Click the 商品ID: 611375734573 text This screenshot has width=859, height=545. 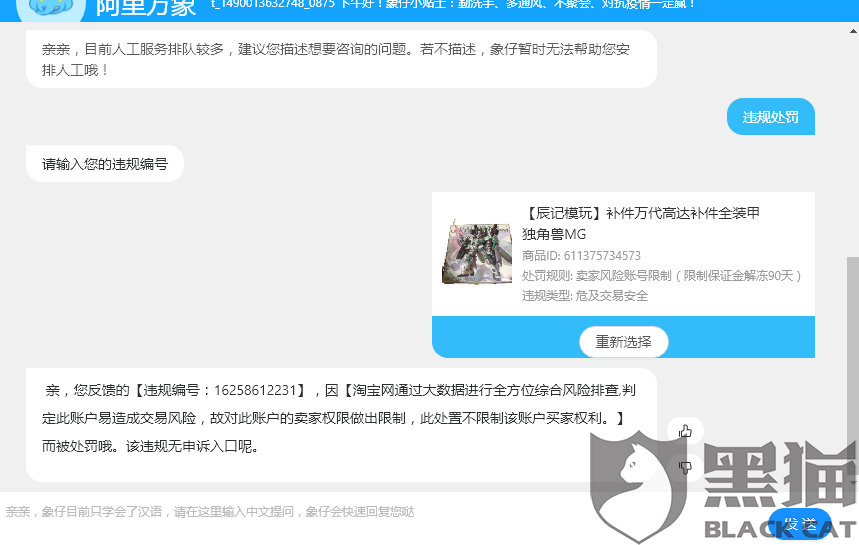pyautogui.click(x=581, y=256)
